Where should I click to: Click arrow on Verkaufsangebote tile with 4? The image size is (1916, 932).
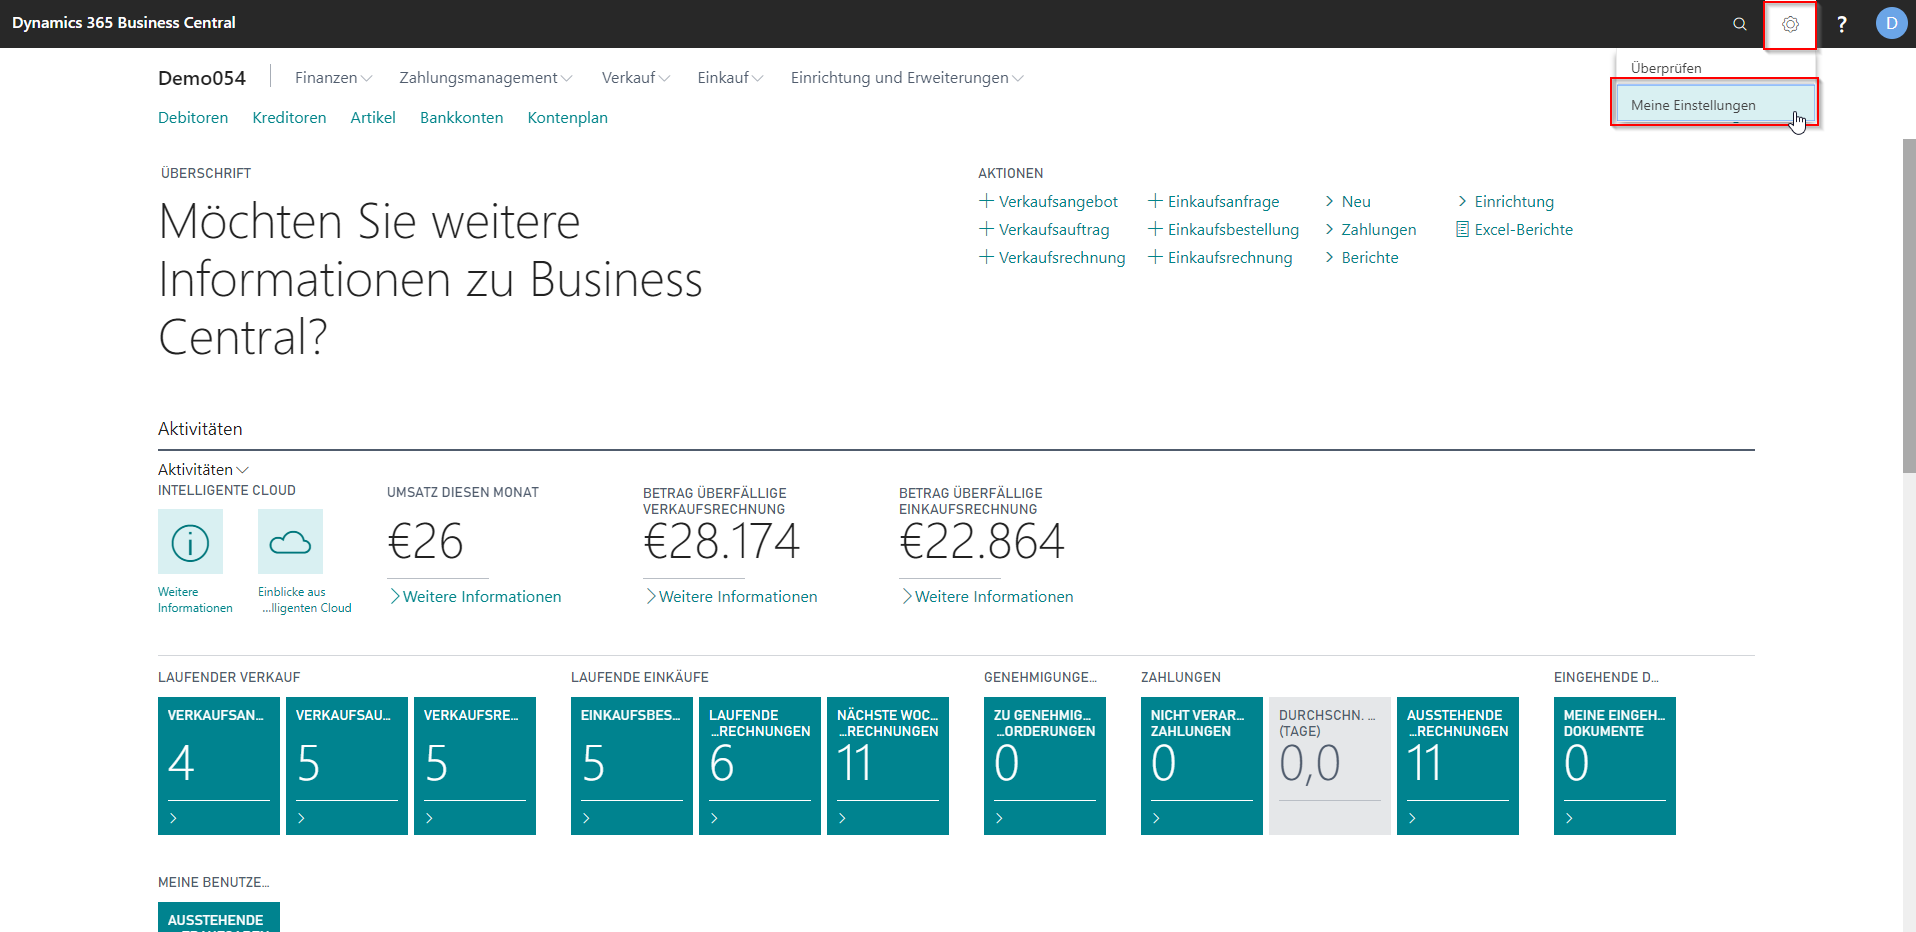tap(173, 818)
